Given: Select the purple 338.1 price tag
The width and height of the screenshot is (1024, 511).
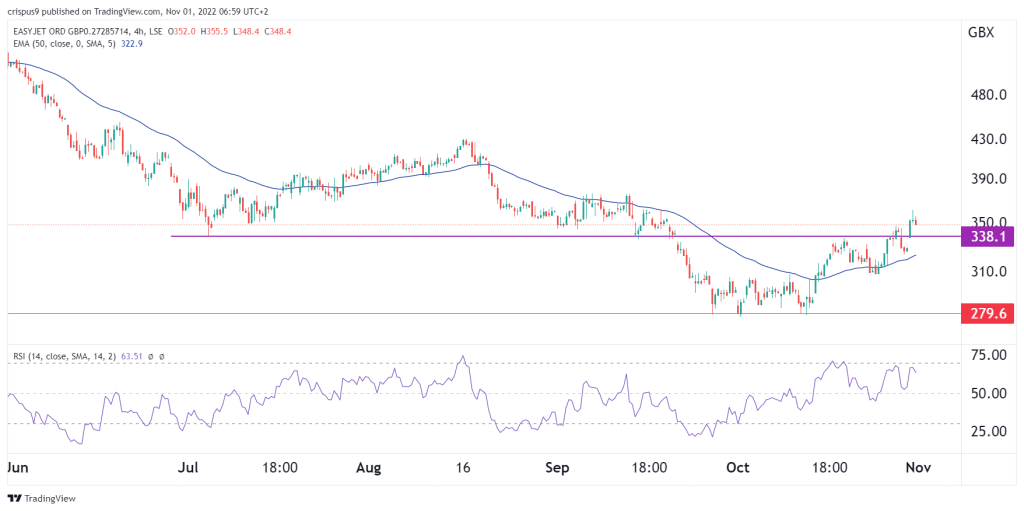Looking at the screenshot, I should (988, 237).
